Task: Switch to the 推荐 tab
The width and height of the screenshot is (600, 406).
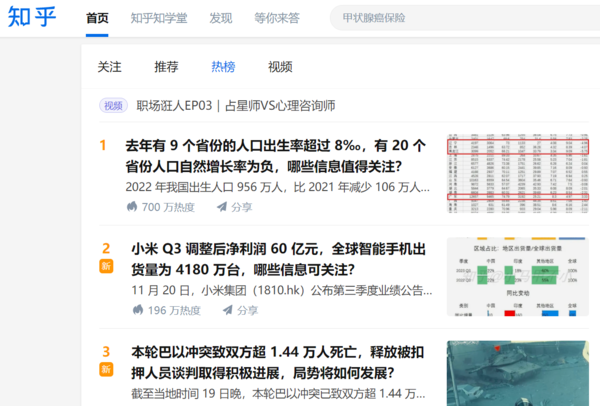Action: coord(166,67)
